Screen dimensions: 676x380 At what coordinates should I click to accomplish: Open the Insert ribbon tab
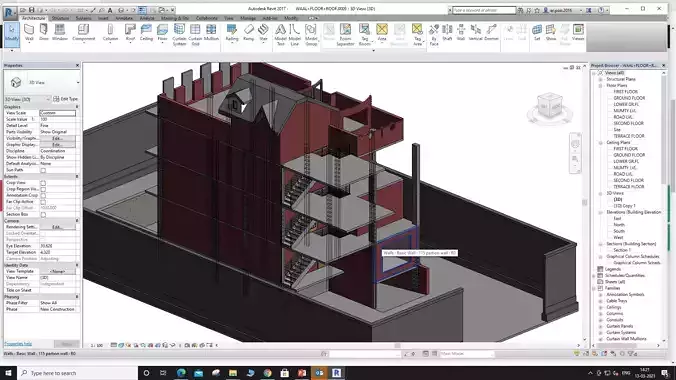coord(103,18)
